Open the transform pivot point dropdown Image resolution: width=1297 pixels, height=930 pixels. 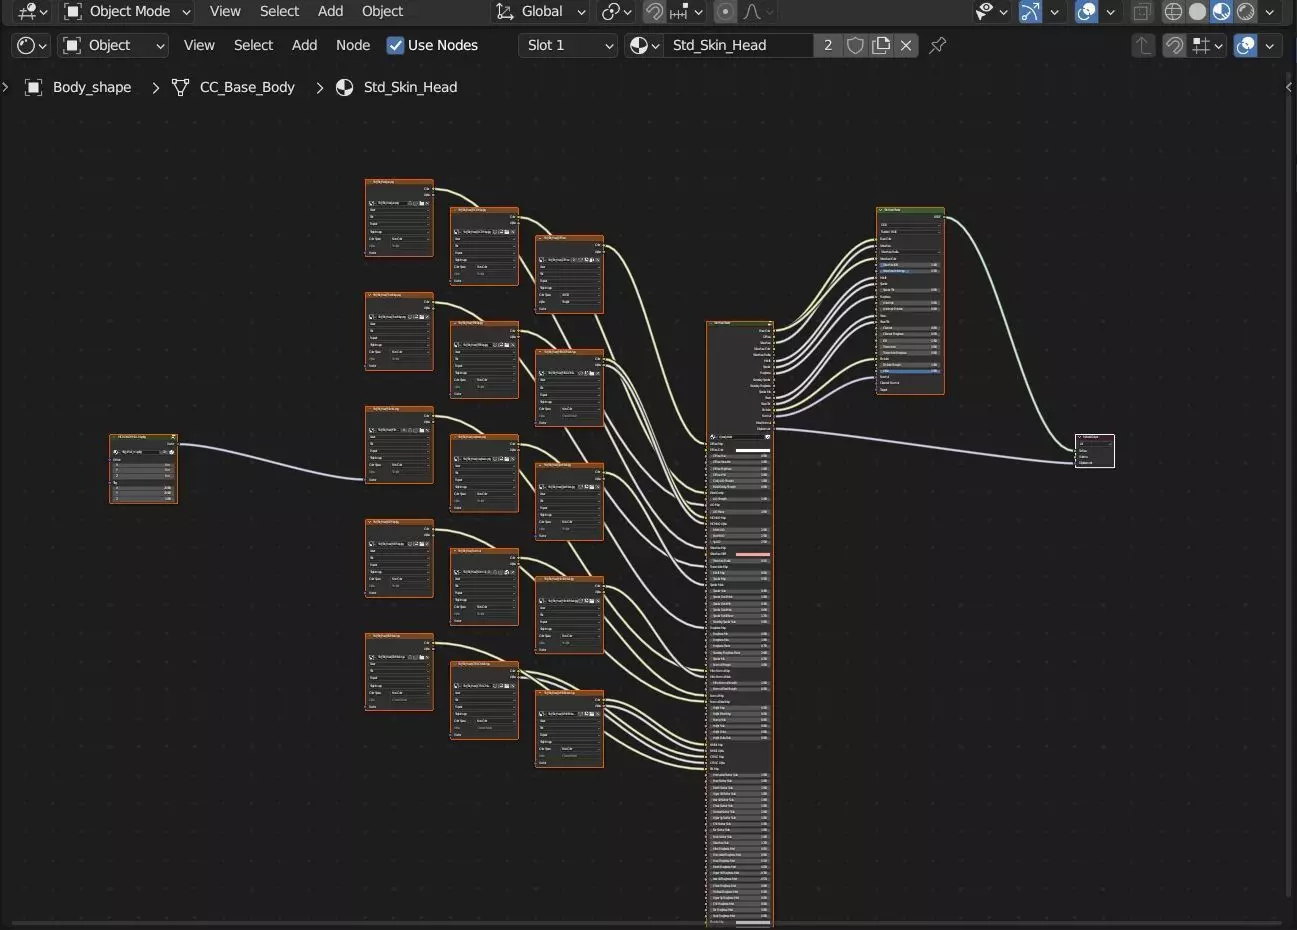click(616, 11)
